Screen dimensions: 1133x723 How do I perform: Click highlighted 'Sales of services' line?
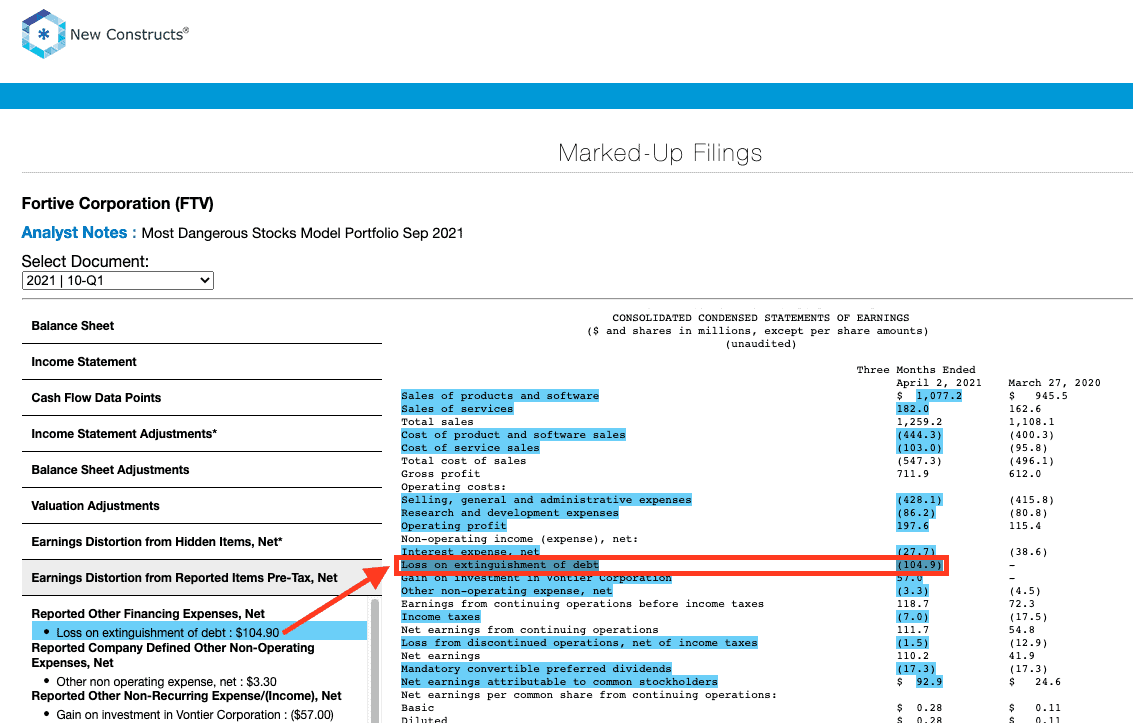(457, 409)
